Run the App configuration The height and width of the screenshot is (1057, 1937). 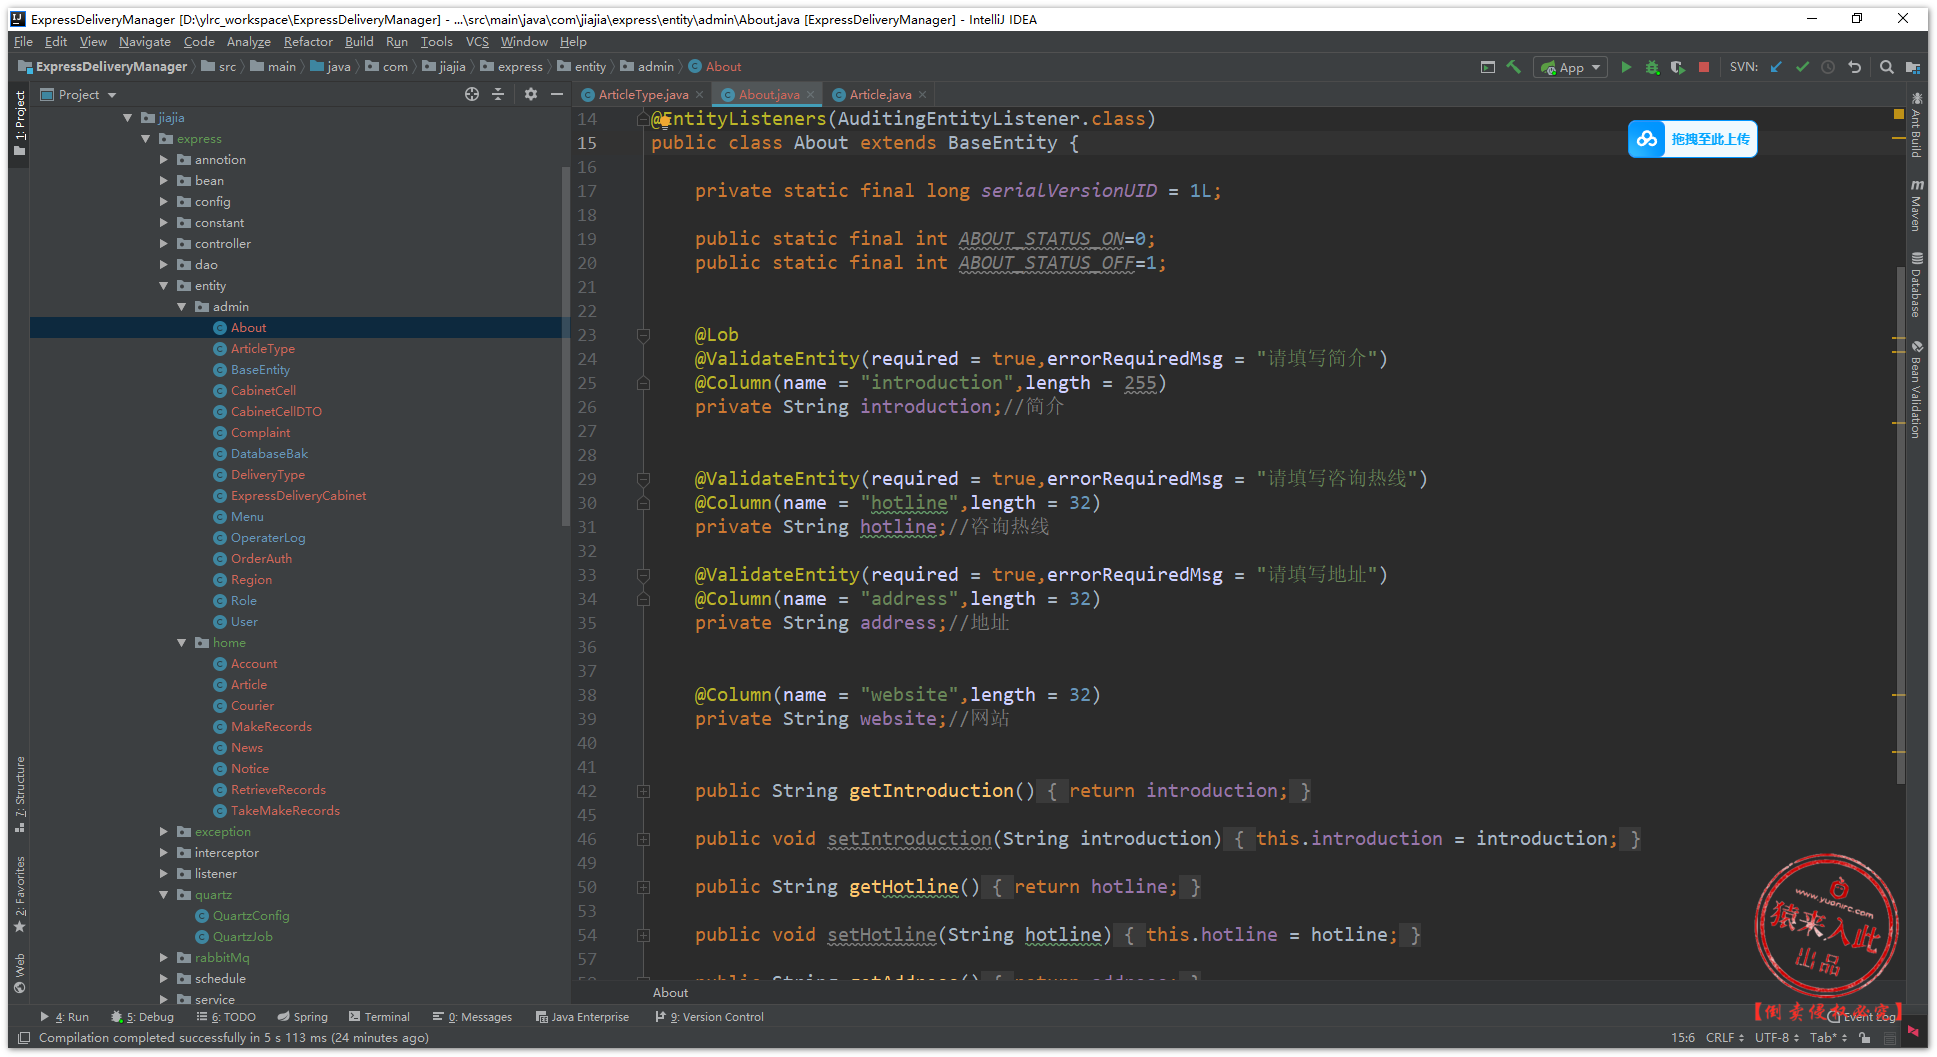click(1626, 67)
